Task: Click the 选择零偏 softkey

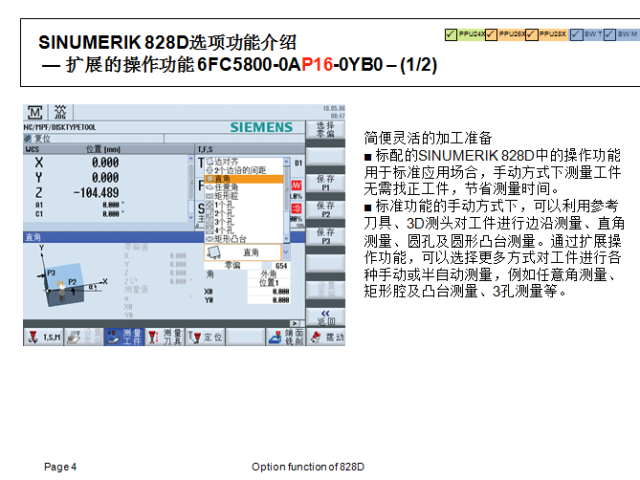Action: click(325, 130)
